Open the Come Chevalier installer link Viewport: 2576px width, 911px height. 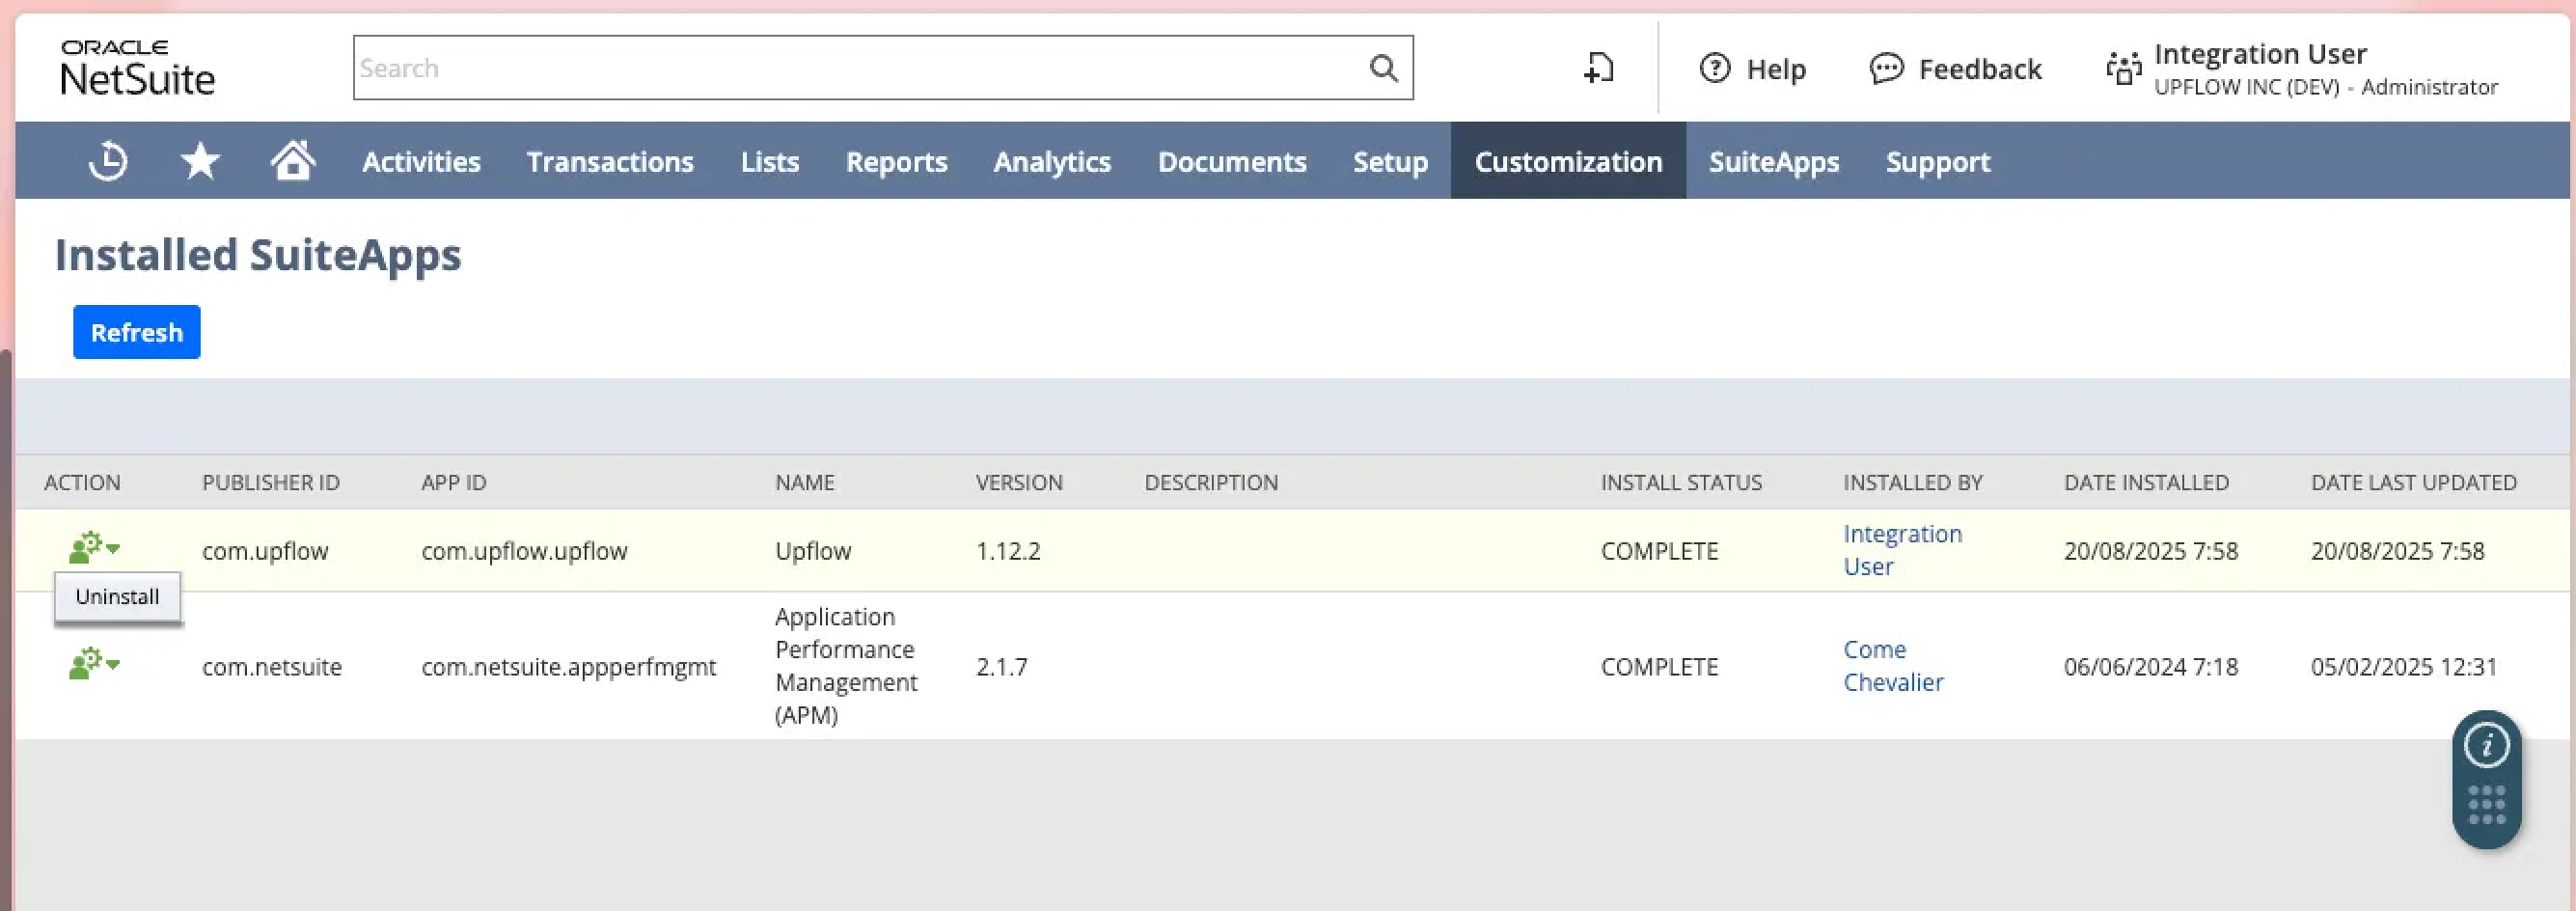[x=1892, y=666]
